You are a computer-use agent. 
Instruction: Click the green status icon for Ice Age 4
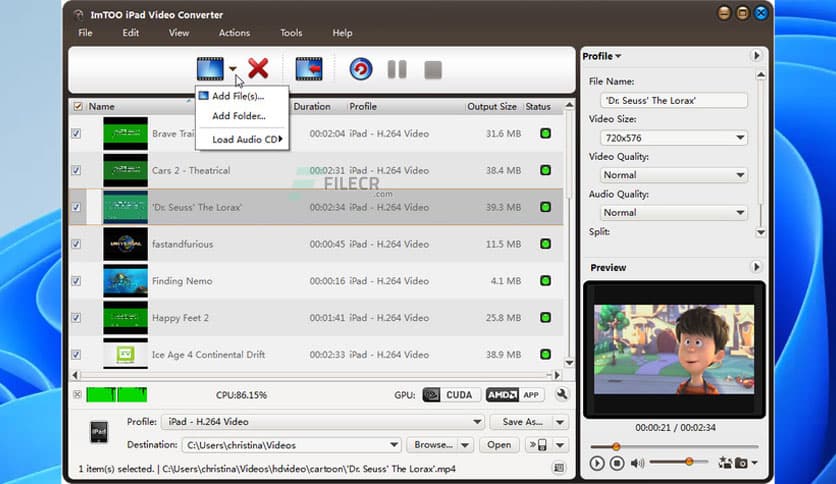point(545,354)
